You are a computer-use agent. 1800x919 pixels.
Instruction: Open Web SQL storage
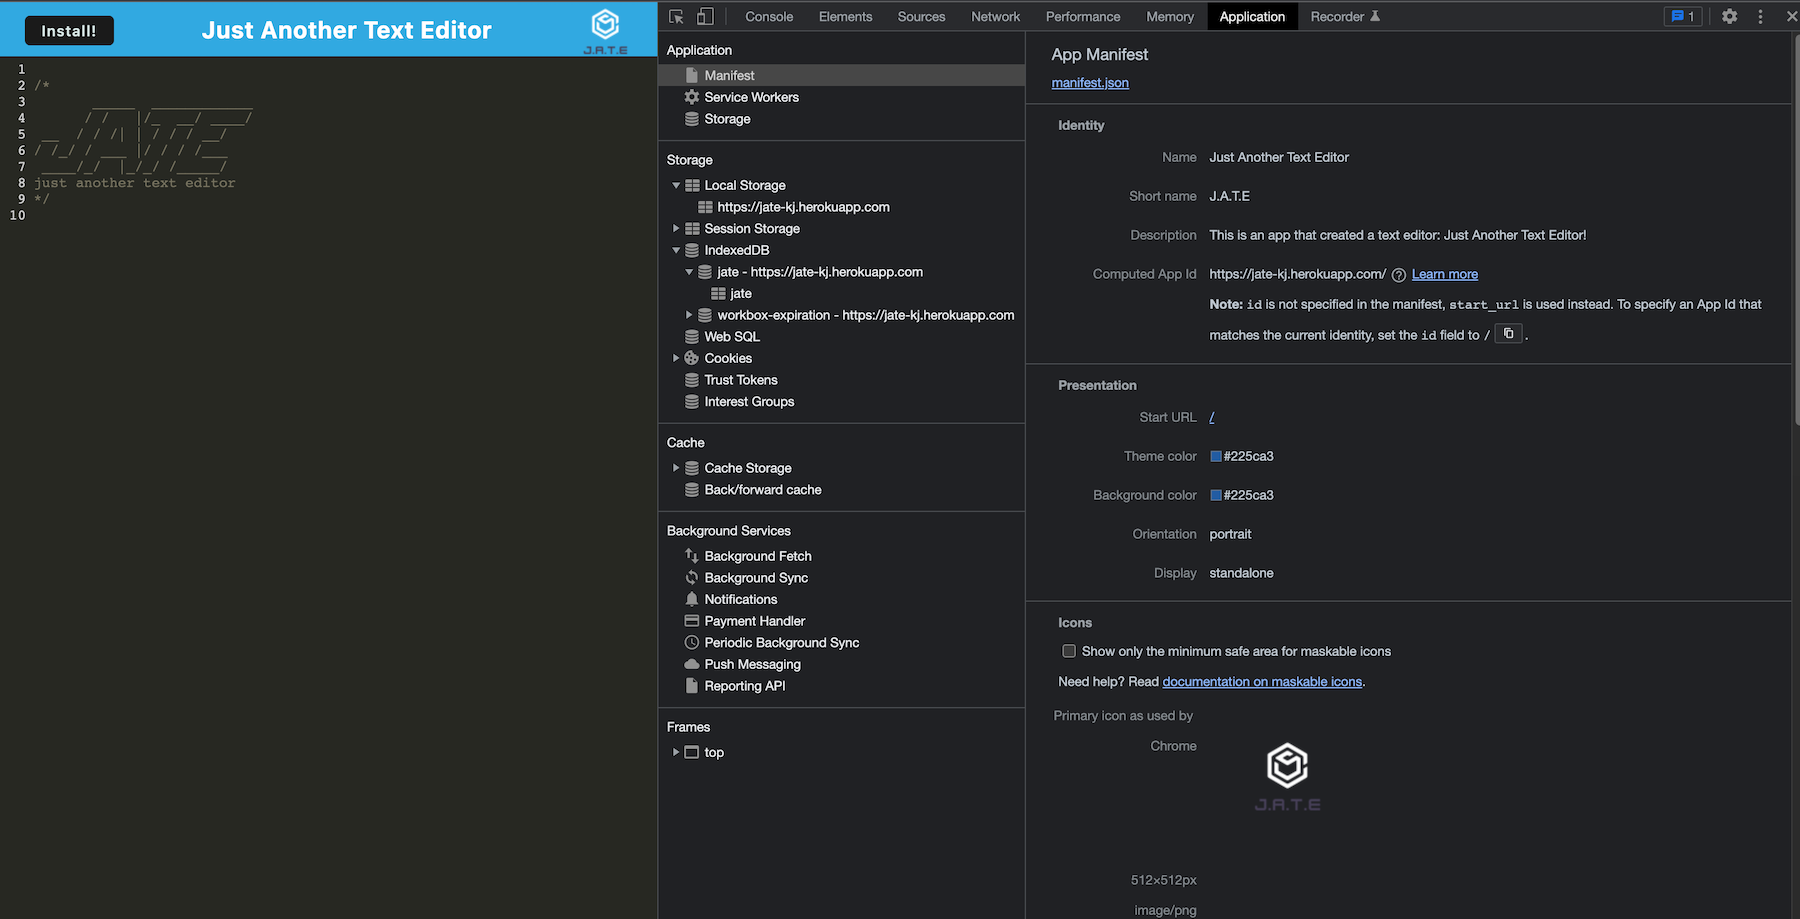point(732,337)
